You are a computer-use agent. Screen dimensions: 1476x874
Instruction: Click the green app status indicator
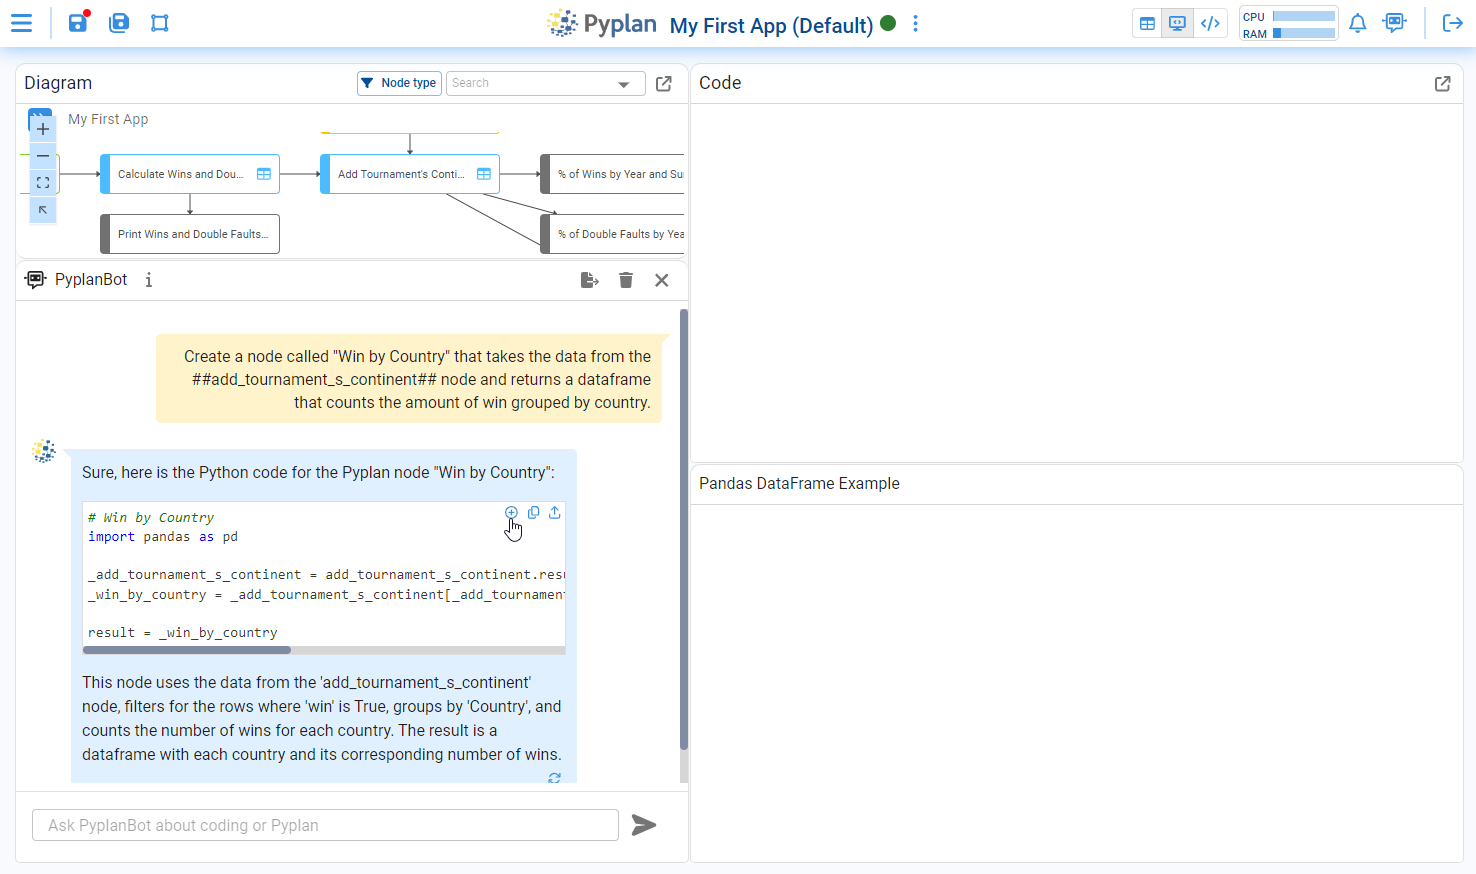pyautogui.click(x=888, y=23)
